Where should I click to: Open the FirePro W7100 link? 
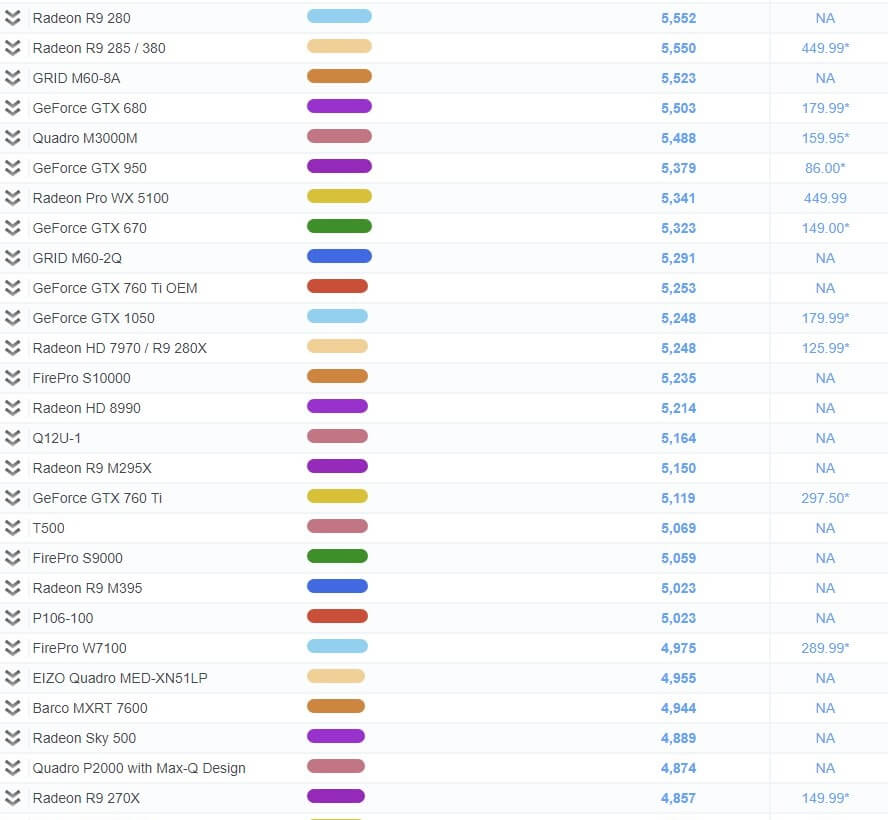pyautogui.click(x=79, y=648)
